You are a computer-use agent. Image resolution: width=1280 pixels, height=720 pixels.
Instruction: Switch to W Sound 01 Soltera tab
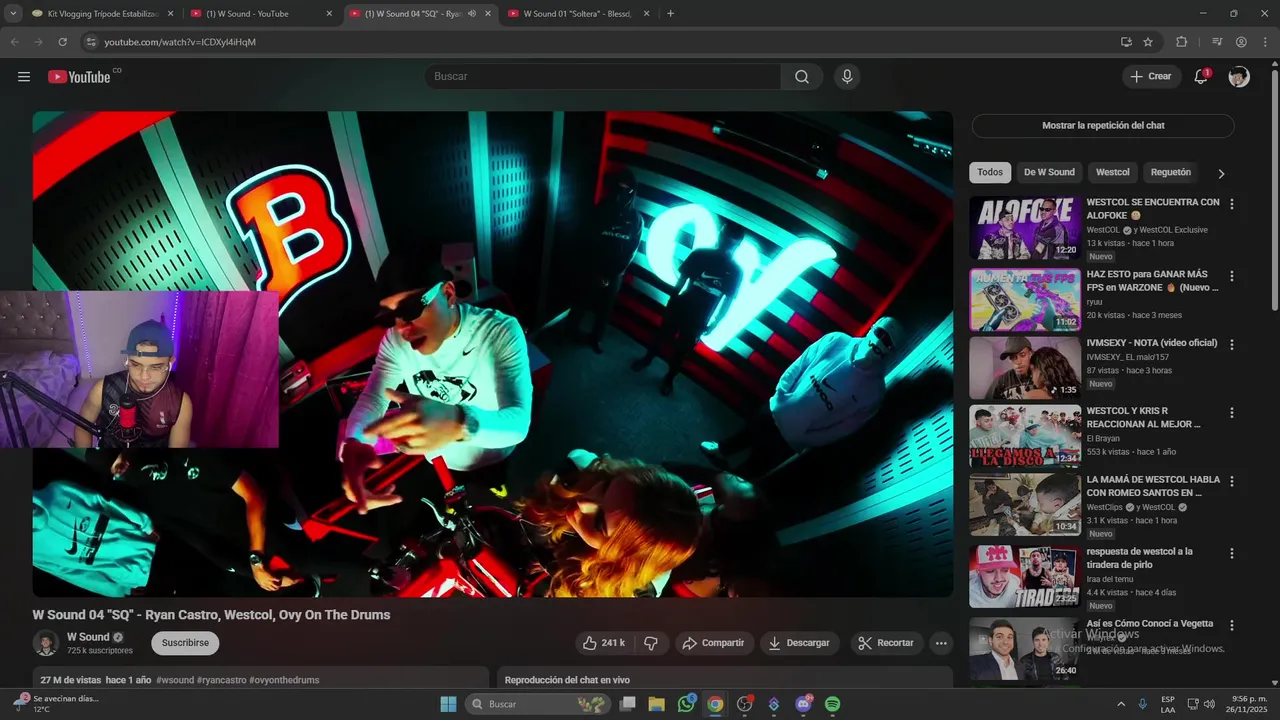[x=578, y=14]
